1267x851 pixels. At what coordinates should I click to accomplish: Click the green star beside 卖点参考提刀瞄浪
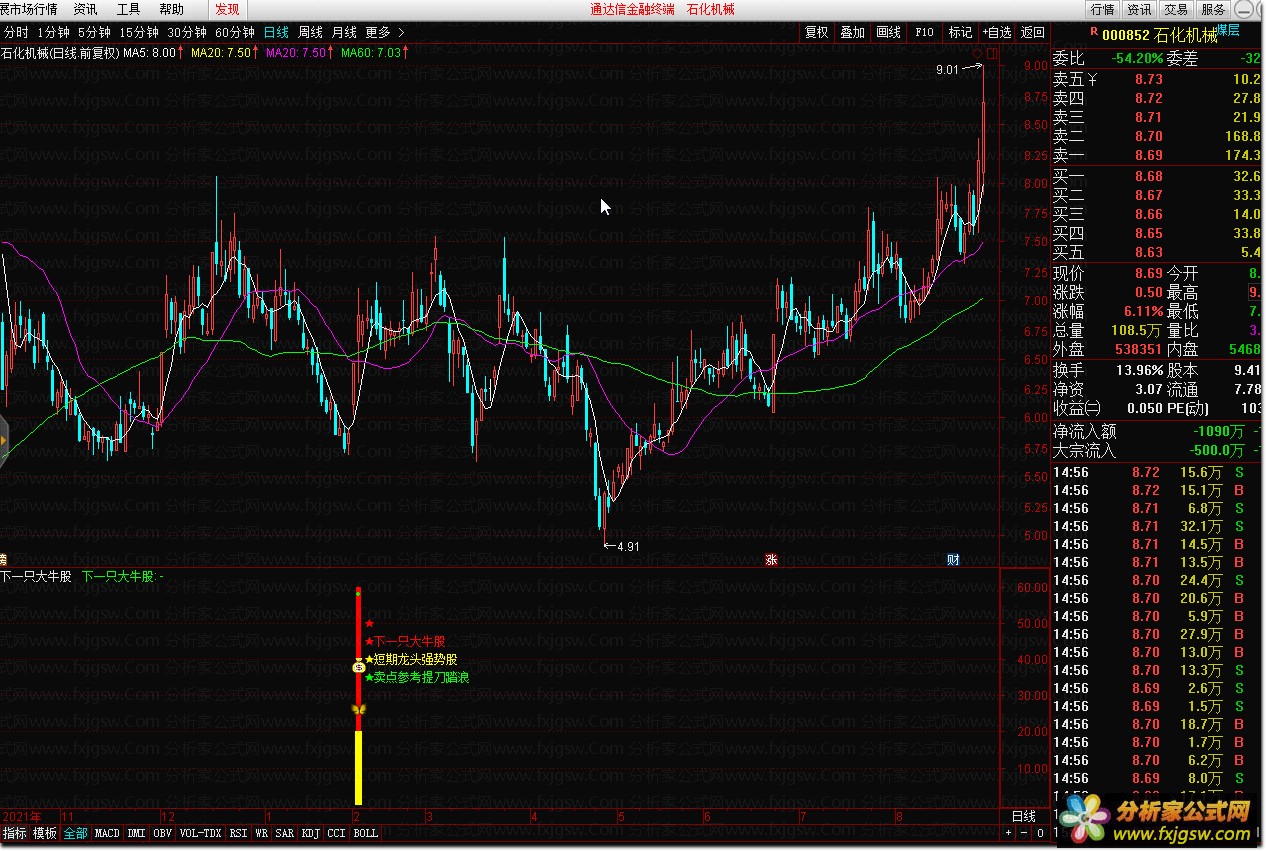tap(369, 677)
